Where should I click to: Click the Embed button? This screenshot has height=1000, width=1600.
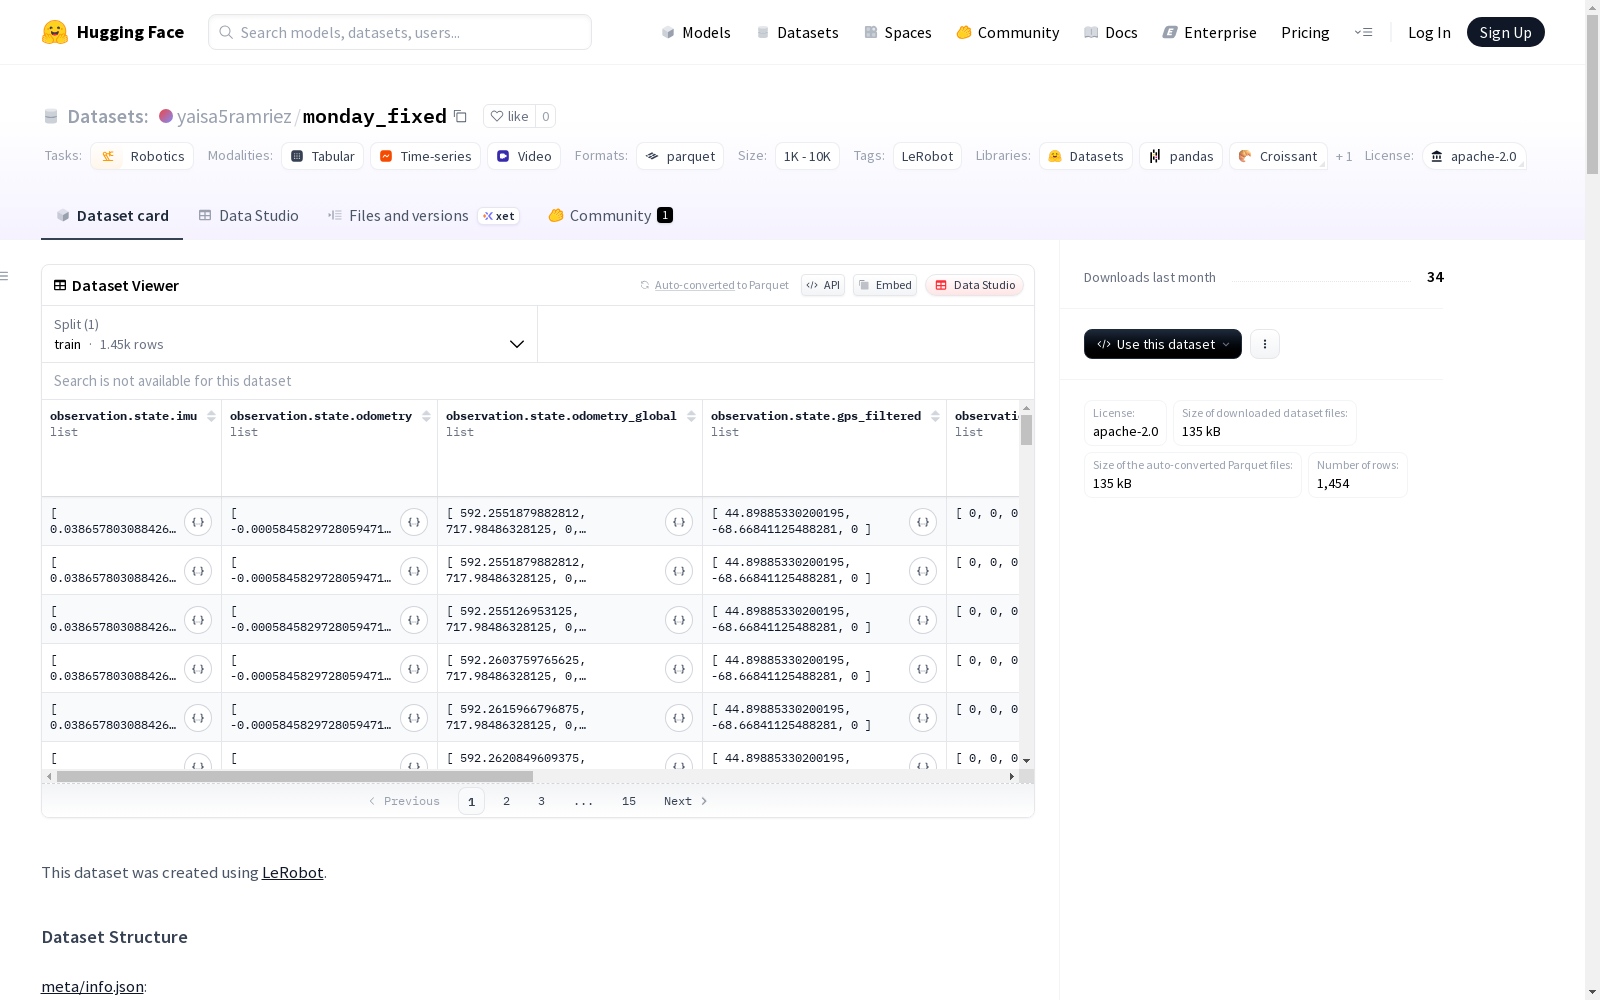click(x=885, y=285)
